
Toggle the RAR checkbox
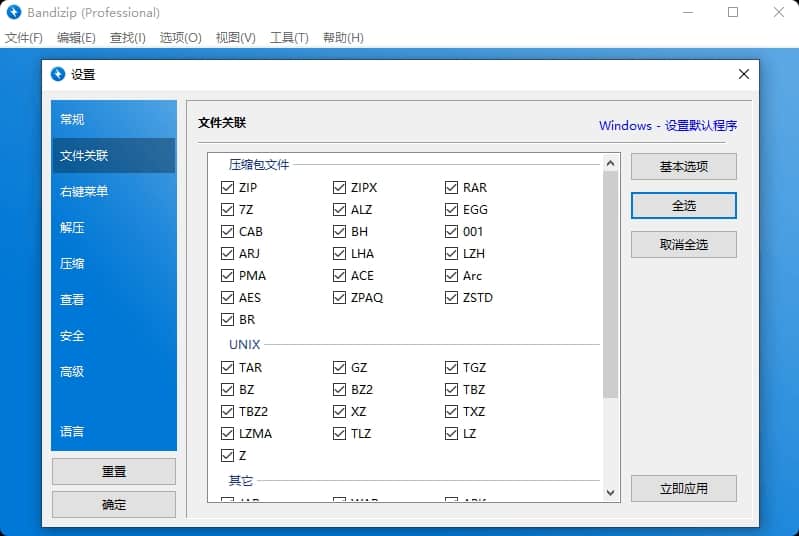(x=451, y=187)
